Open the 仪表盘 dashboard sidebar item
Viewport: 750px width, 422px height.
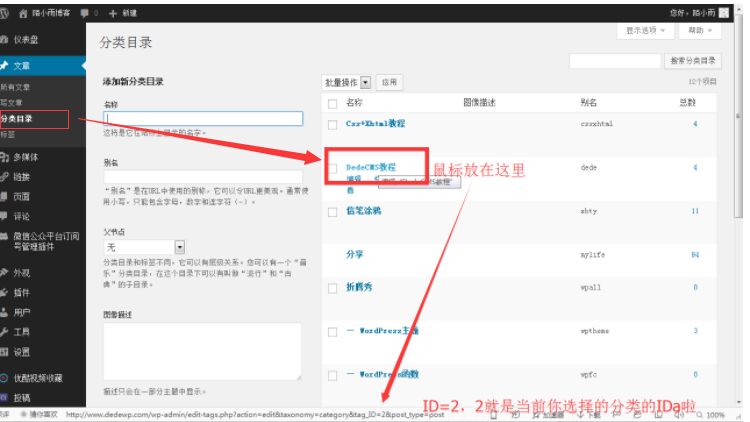[x=27, y=39]
